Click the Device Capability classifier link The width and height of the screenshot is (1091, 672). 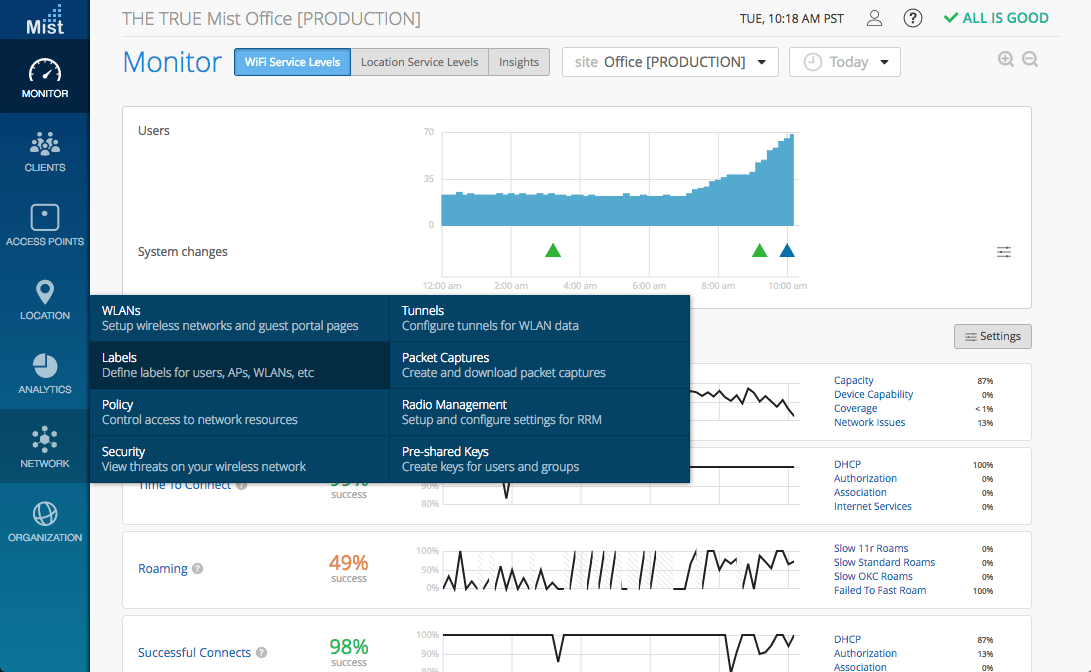click(x=873, y=394)
